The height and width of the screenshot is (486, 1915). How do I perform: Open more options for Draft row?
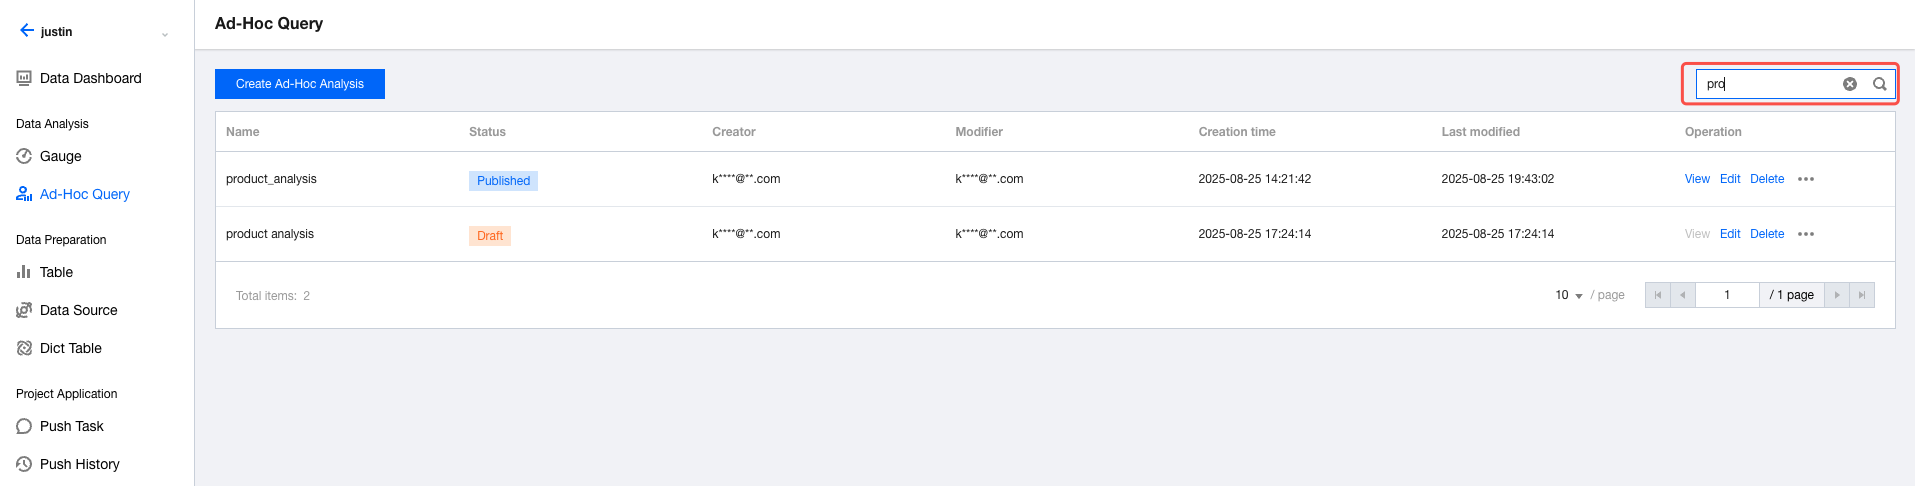point(1805,234)
